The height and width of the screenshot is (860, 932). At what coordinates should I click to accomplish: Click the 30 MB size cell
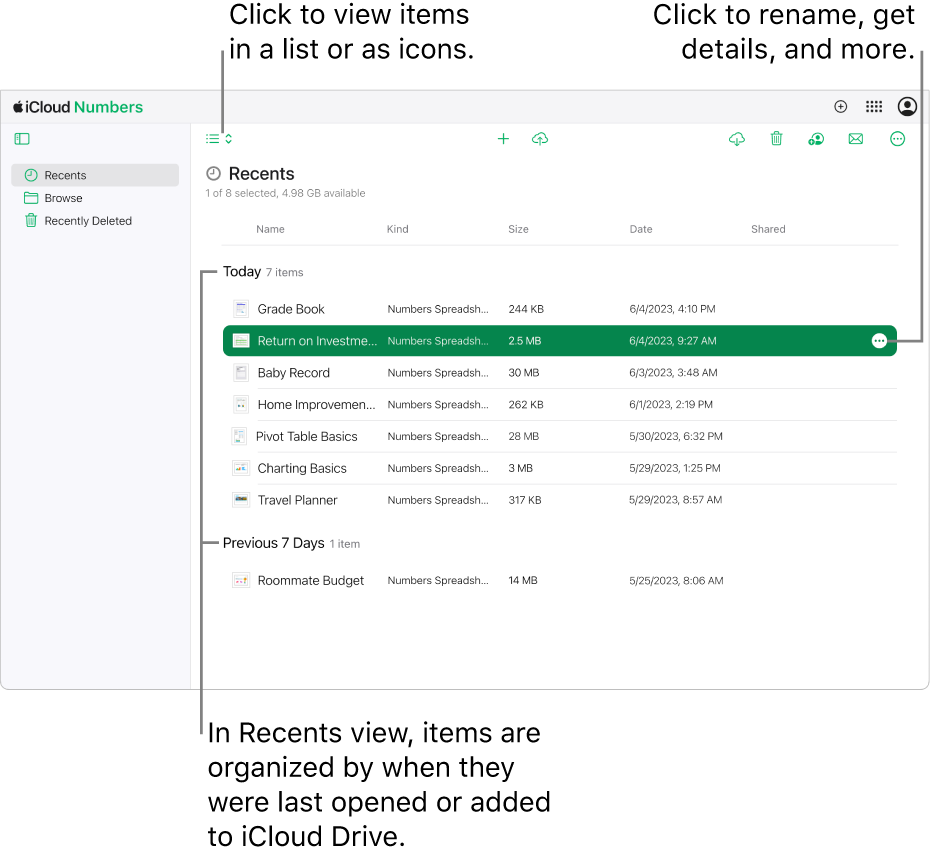(524, 373)
